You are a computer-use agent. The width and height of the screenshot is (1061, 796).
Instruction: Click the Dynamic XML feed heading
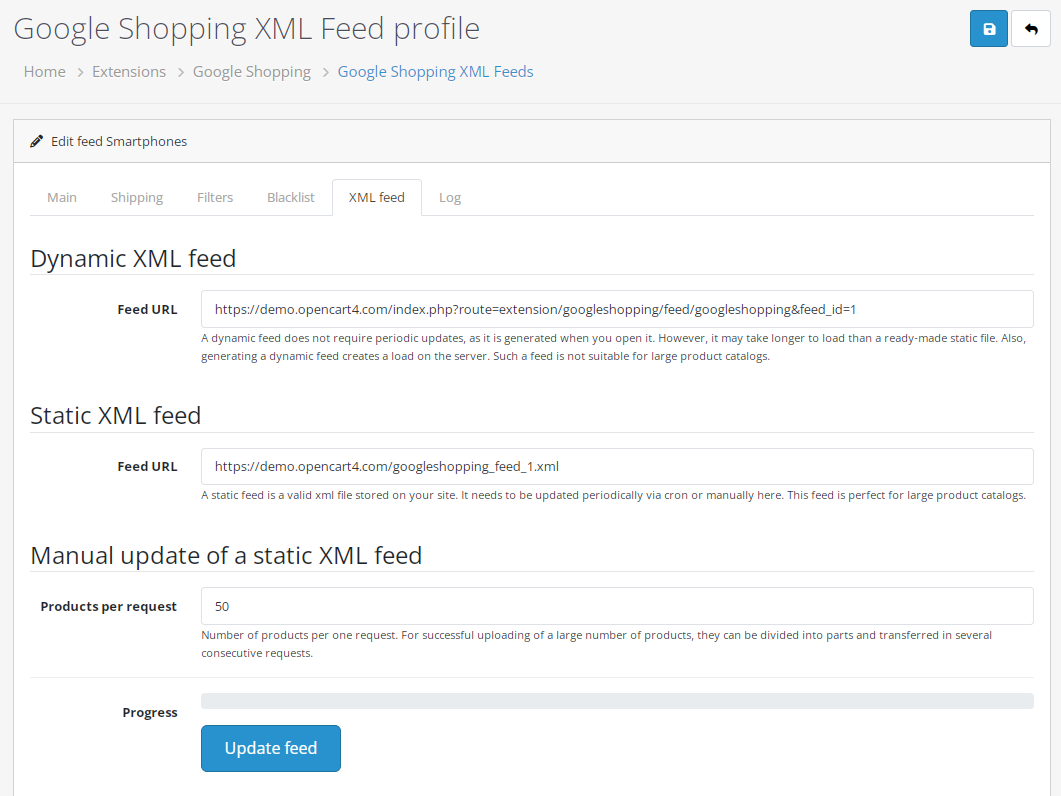pos(133,259)
